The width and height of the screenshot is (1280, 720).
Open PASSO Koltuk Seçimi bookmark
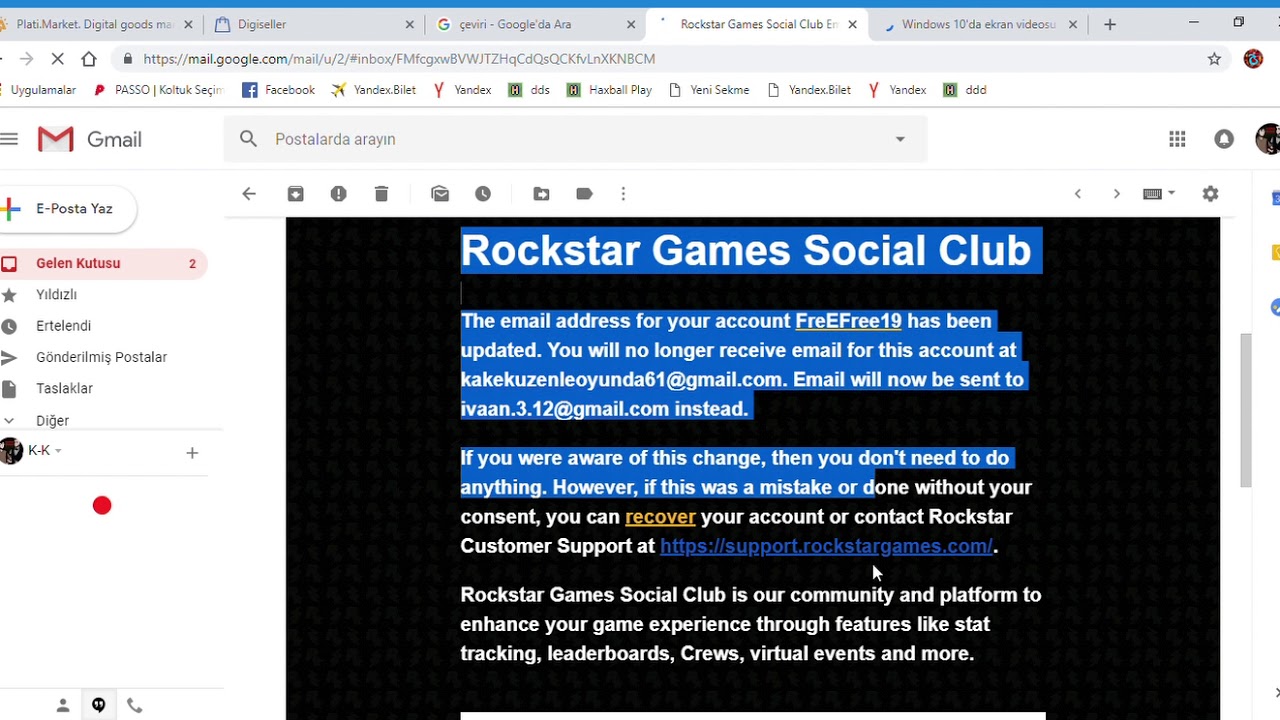(158, 90)
